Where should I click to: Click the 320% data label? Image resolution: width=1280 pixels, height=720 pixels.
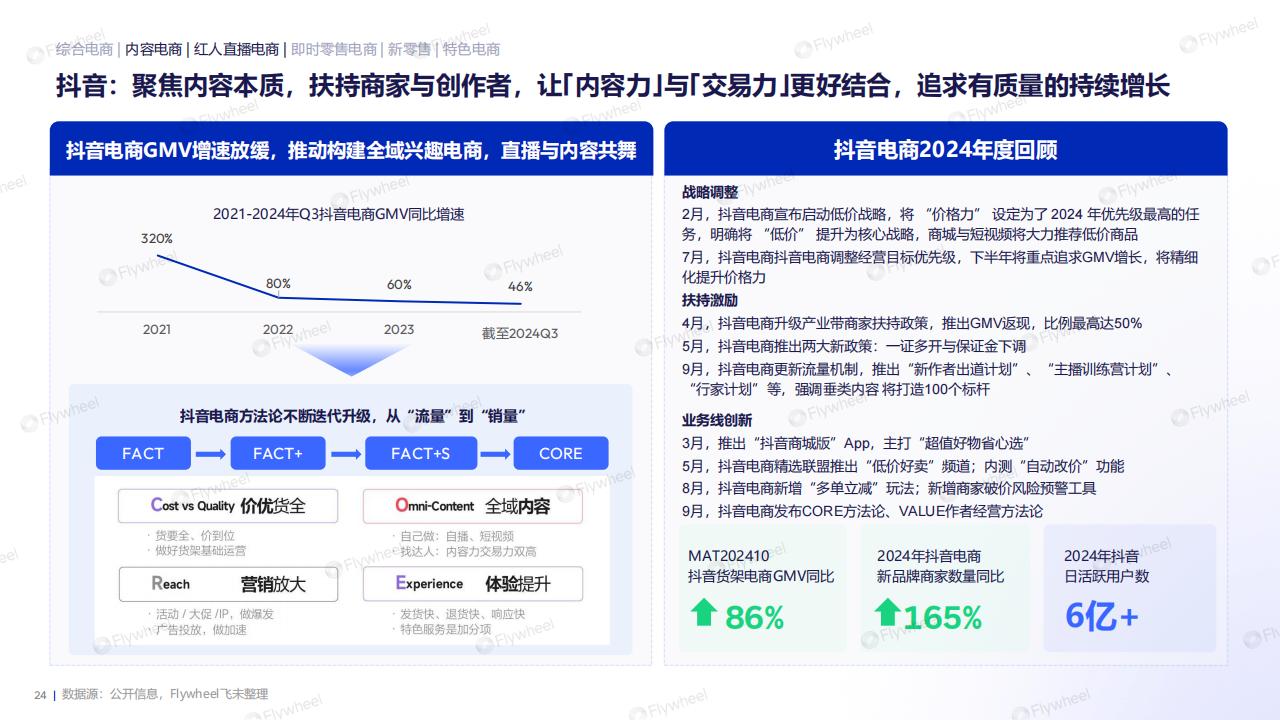[x=157, y=239]
